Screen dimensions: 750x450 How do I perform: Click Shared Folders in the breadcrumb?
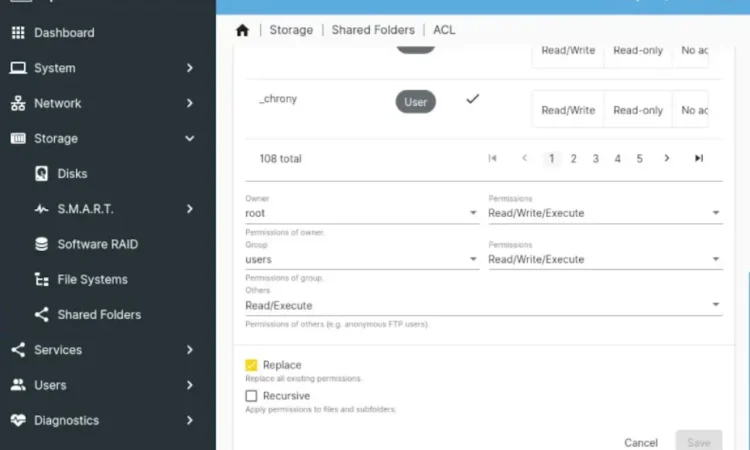[373, 30]
